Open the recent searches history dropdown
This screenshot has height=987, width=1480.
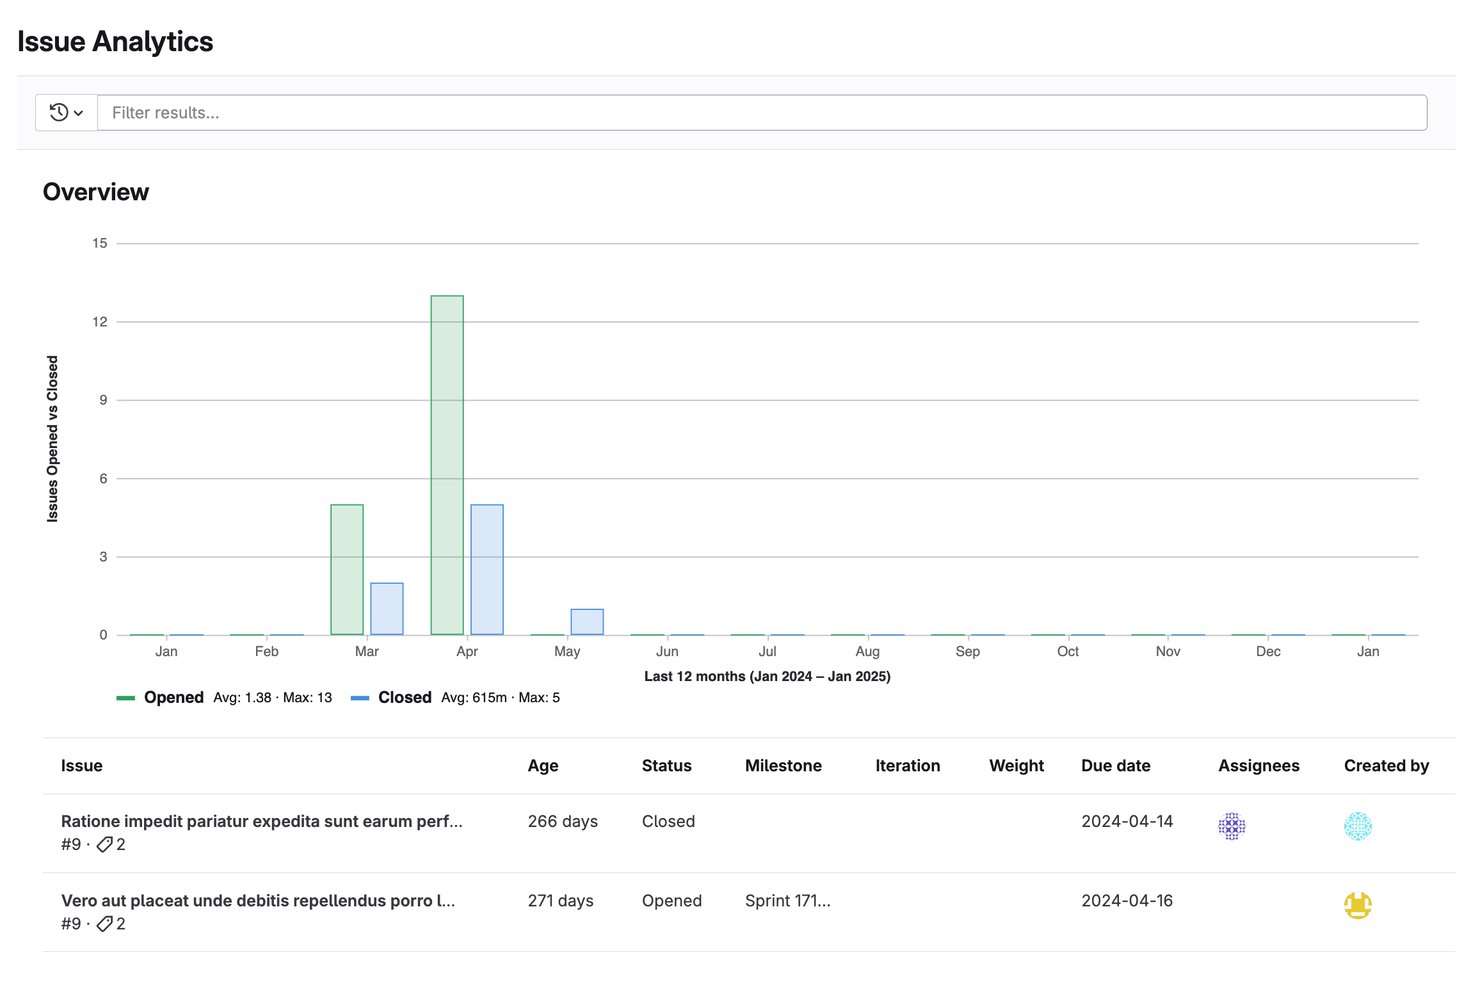66,113
